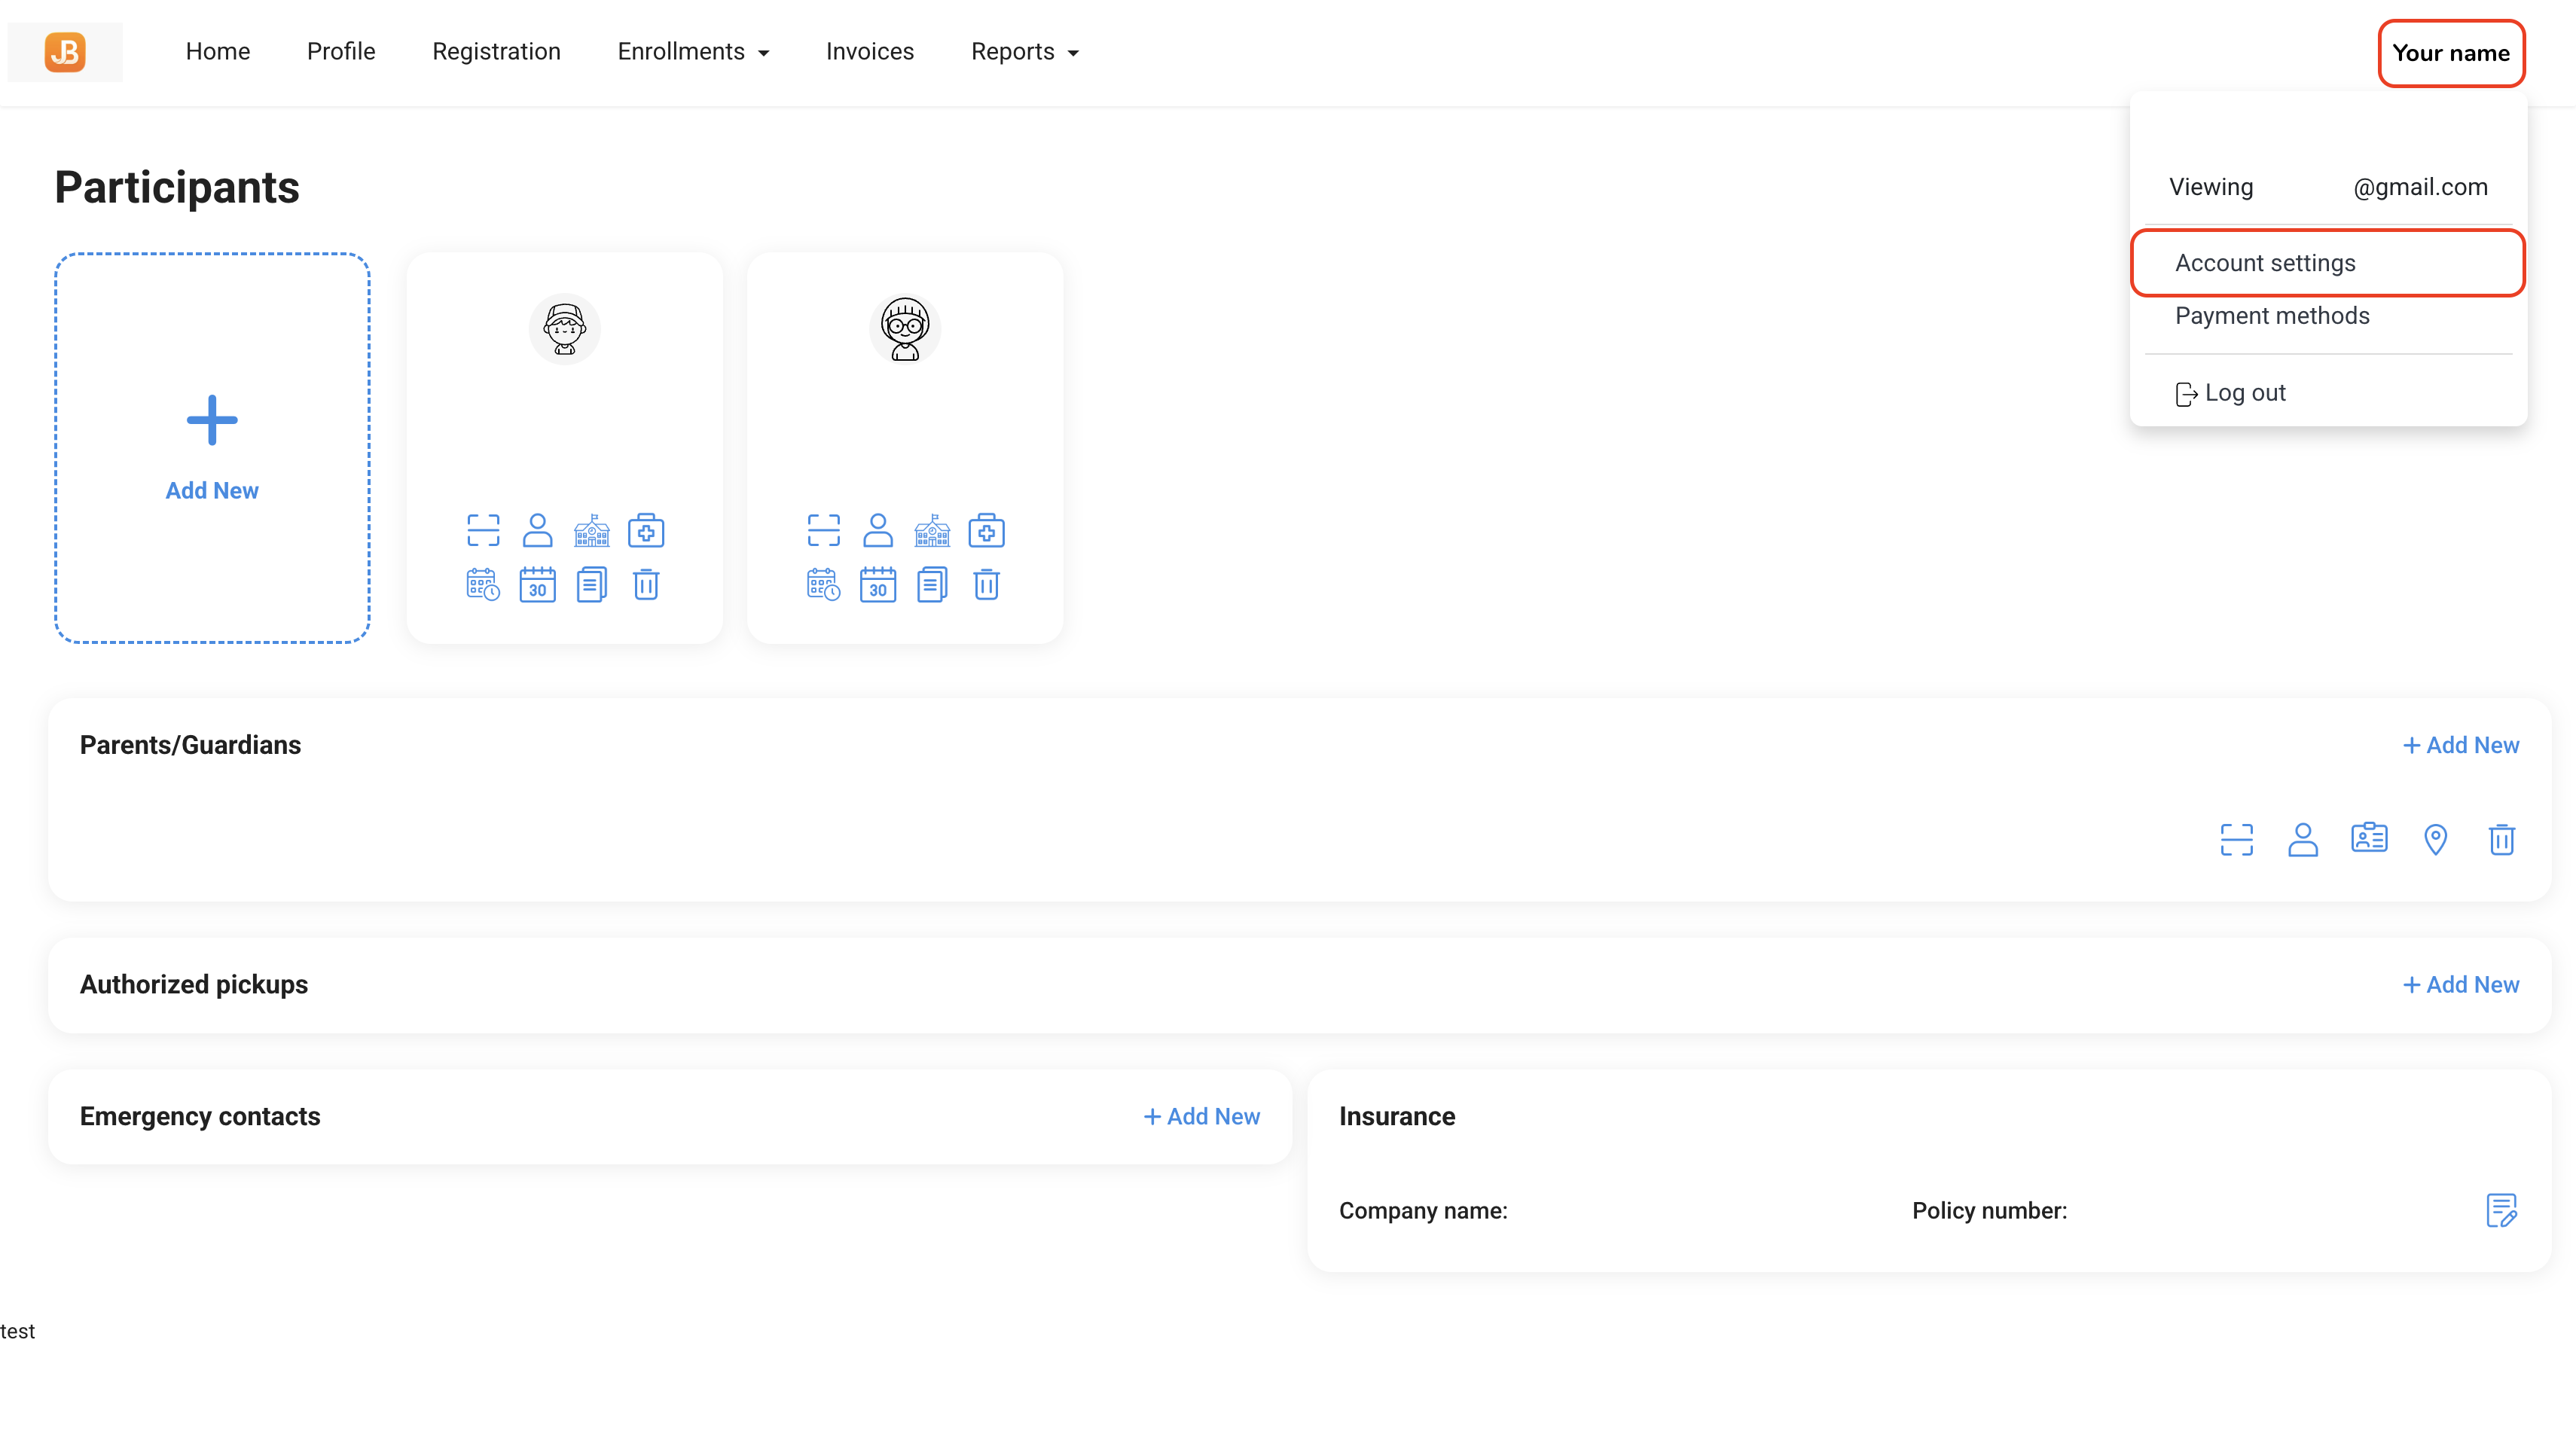Expand the Reports dropdown
Image resolution: width=2576 pixels, height=1431 pixels.
point(1024,52)
